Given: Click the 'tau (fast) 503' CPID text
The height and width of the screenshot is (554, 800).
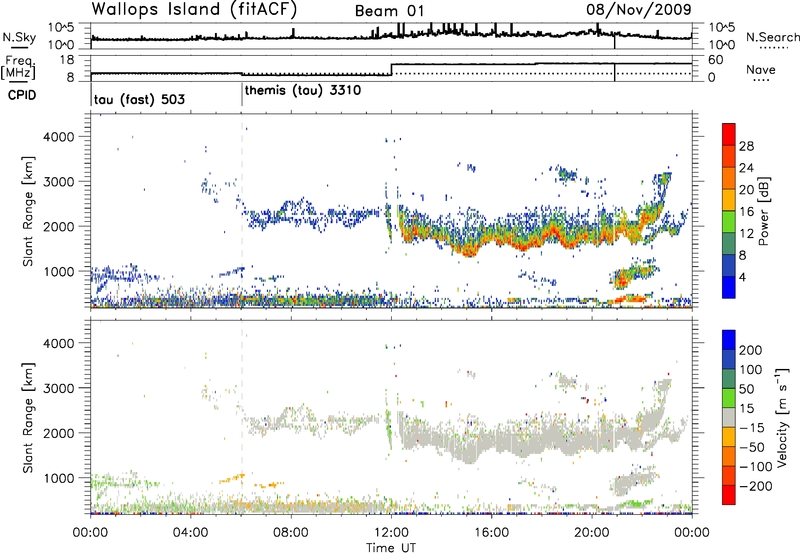Looking at the screenshot, I should (x=139, y=99).
